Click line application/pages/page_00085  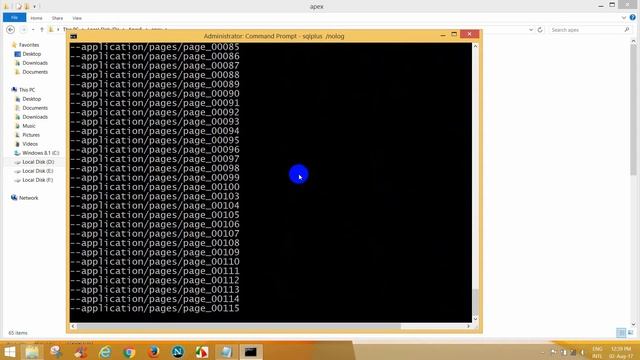click(155, 47)
